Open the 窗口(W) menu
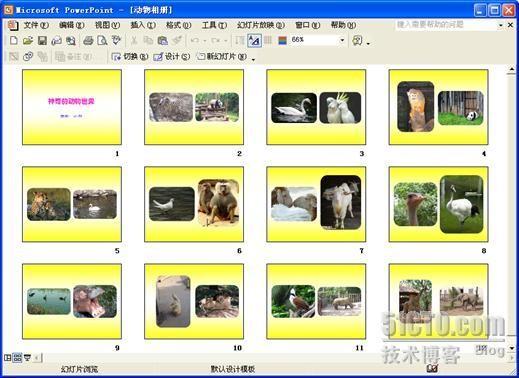Screen dimensions: 519x378 (307, 25)
